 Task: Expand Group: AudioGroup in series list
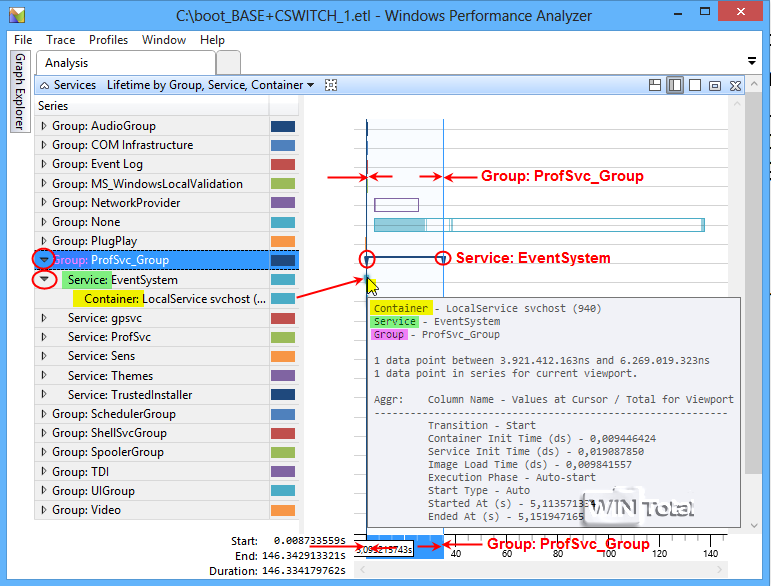pyautogui.click(x=43, y=127)
